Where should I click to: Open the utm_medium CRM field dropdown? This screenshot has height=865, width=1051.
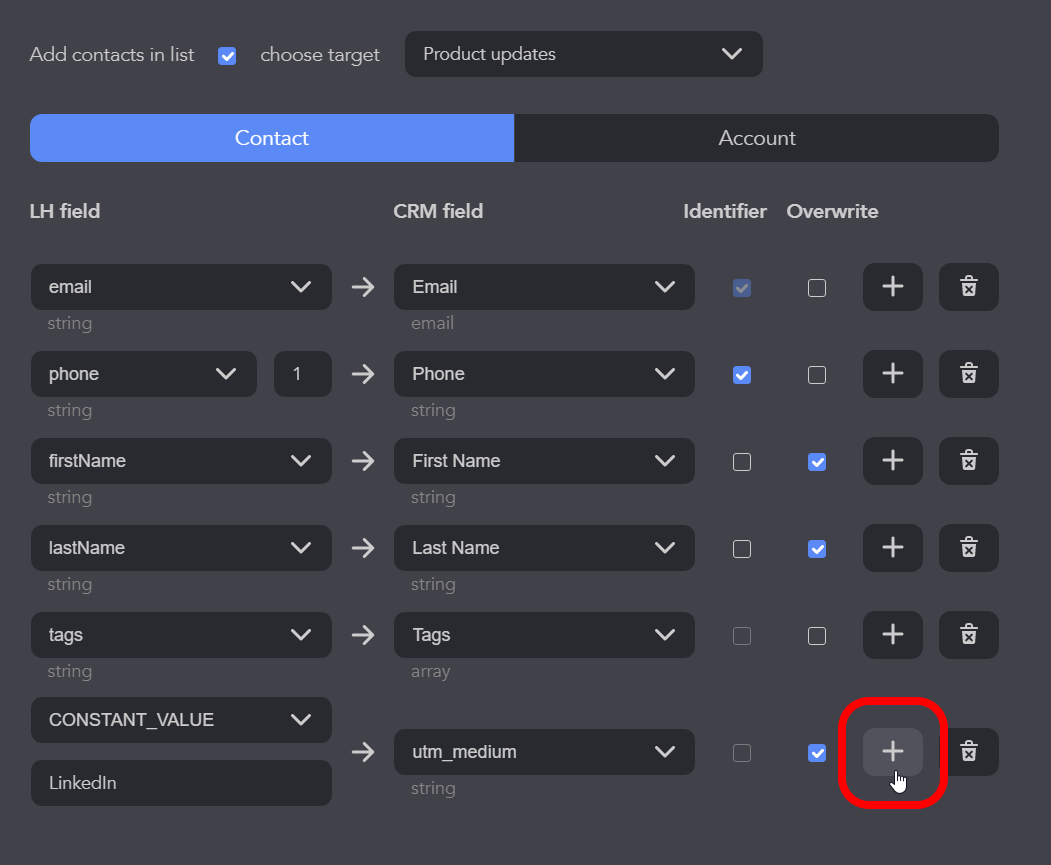[544, 752]
